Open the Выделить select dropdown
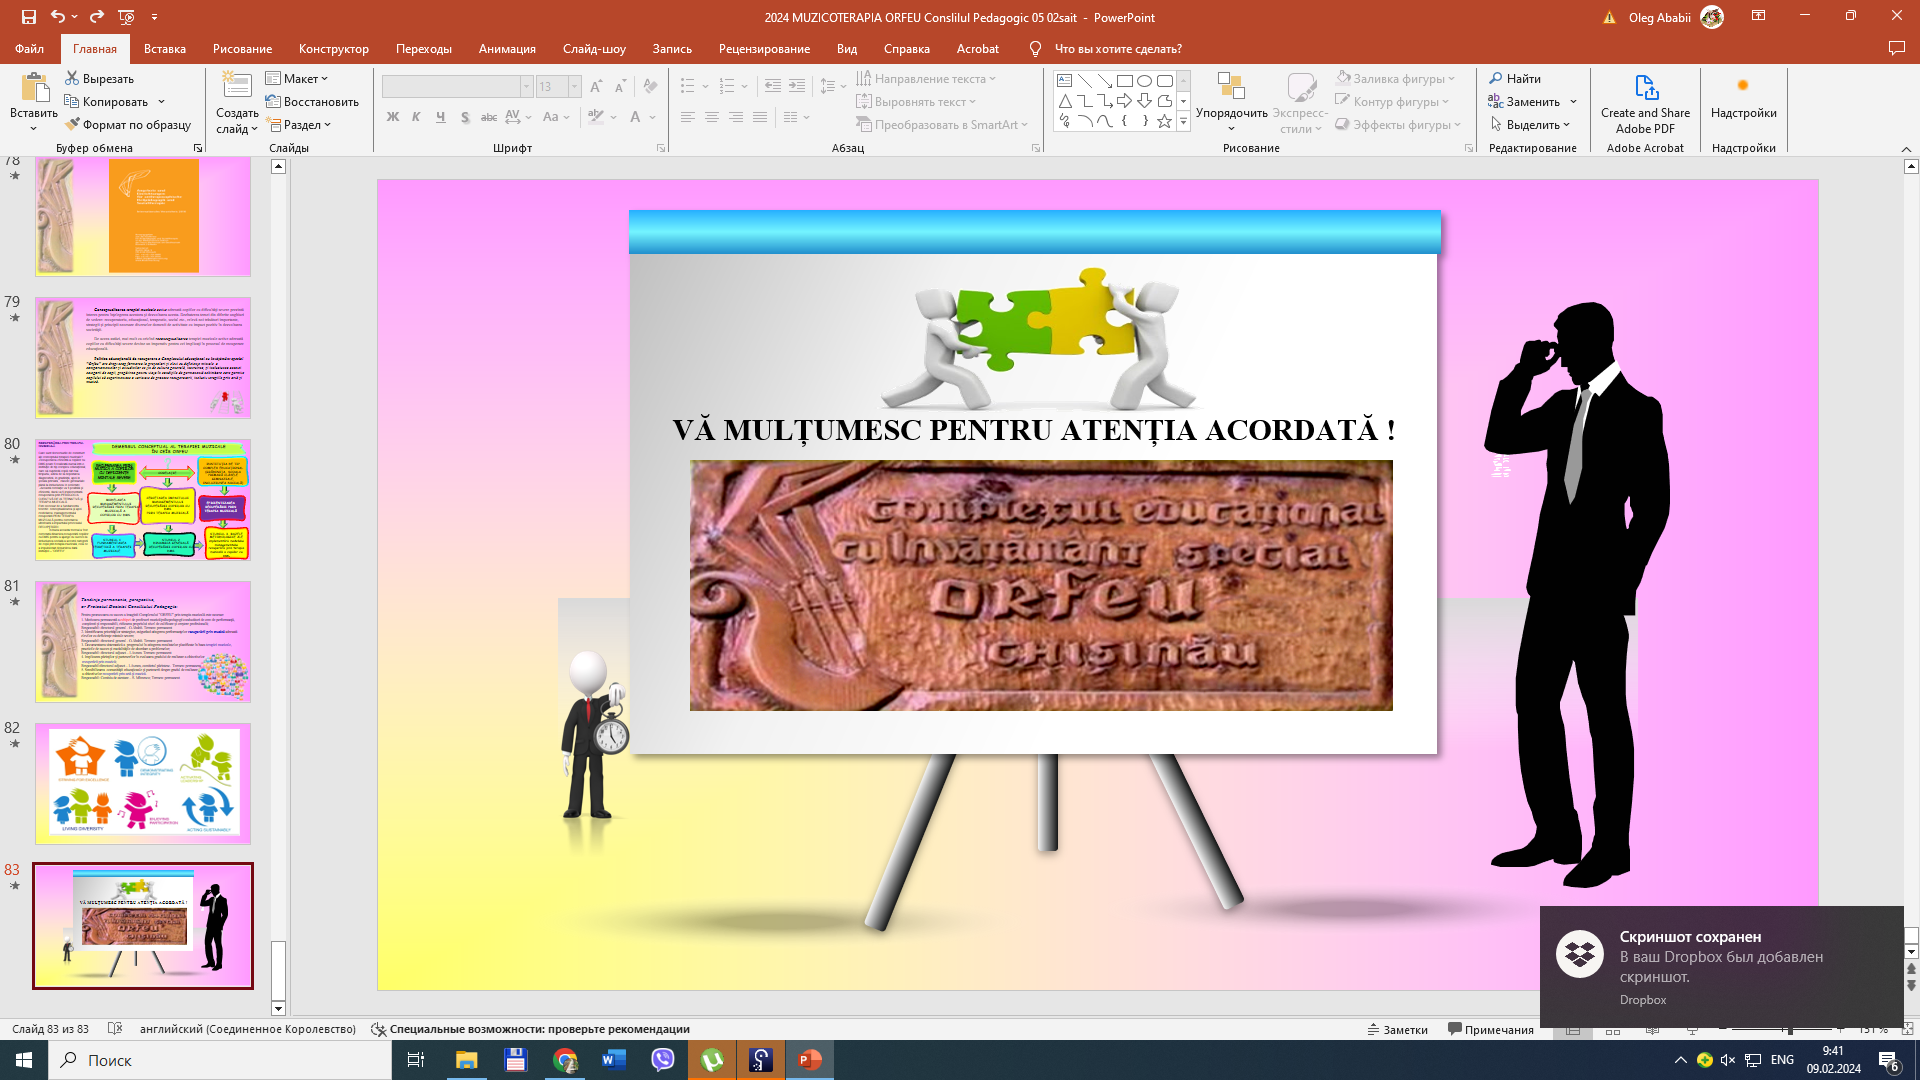This screenshot has width=1920, height=1080. coord(1530,124)
